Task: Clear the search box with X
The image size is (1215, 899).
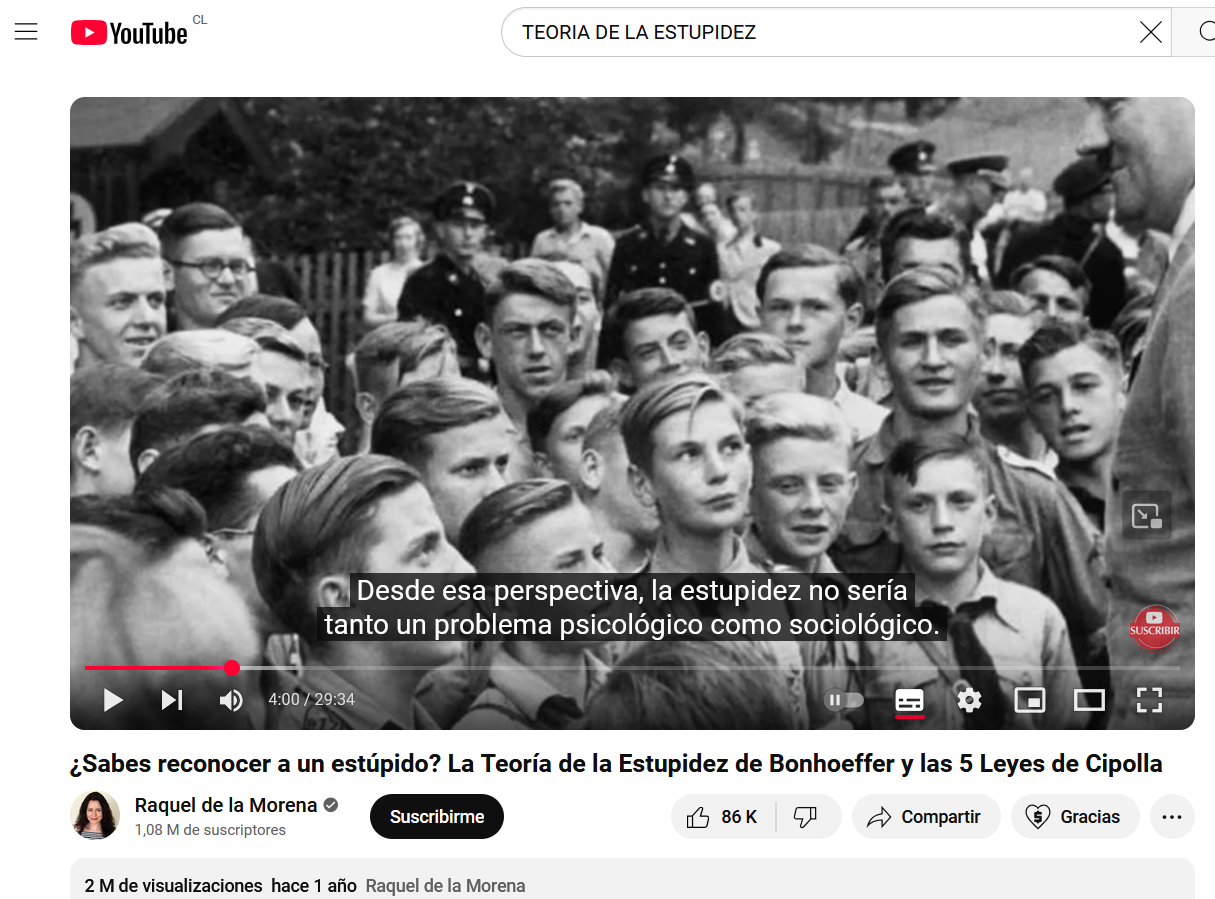Action: (1151, 32)
